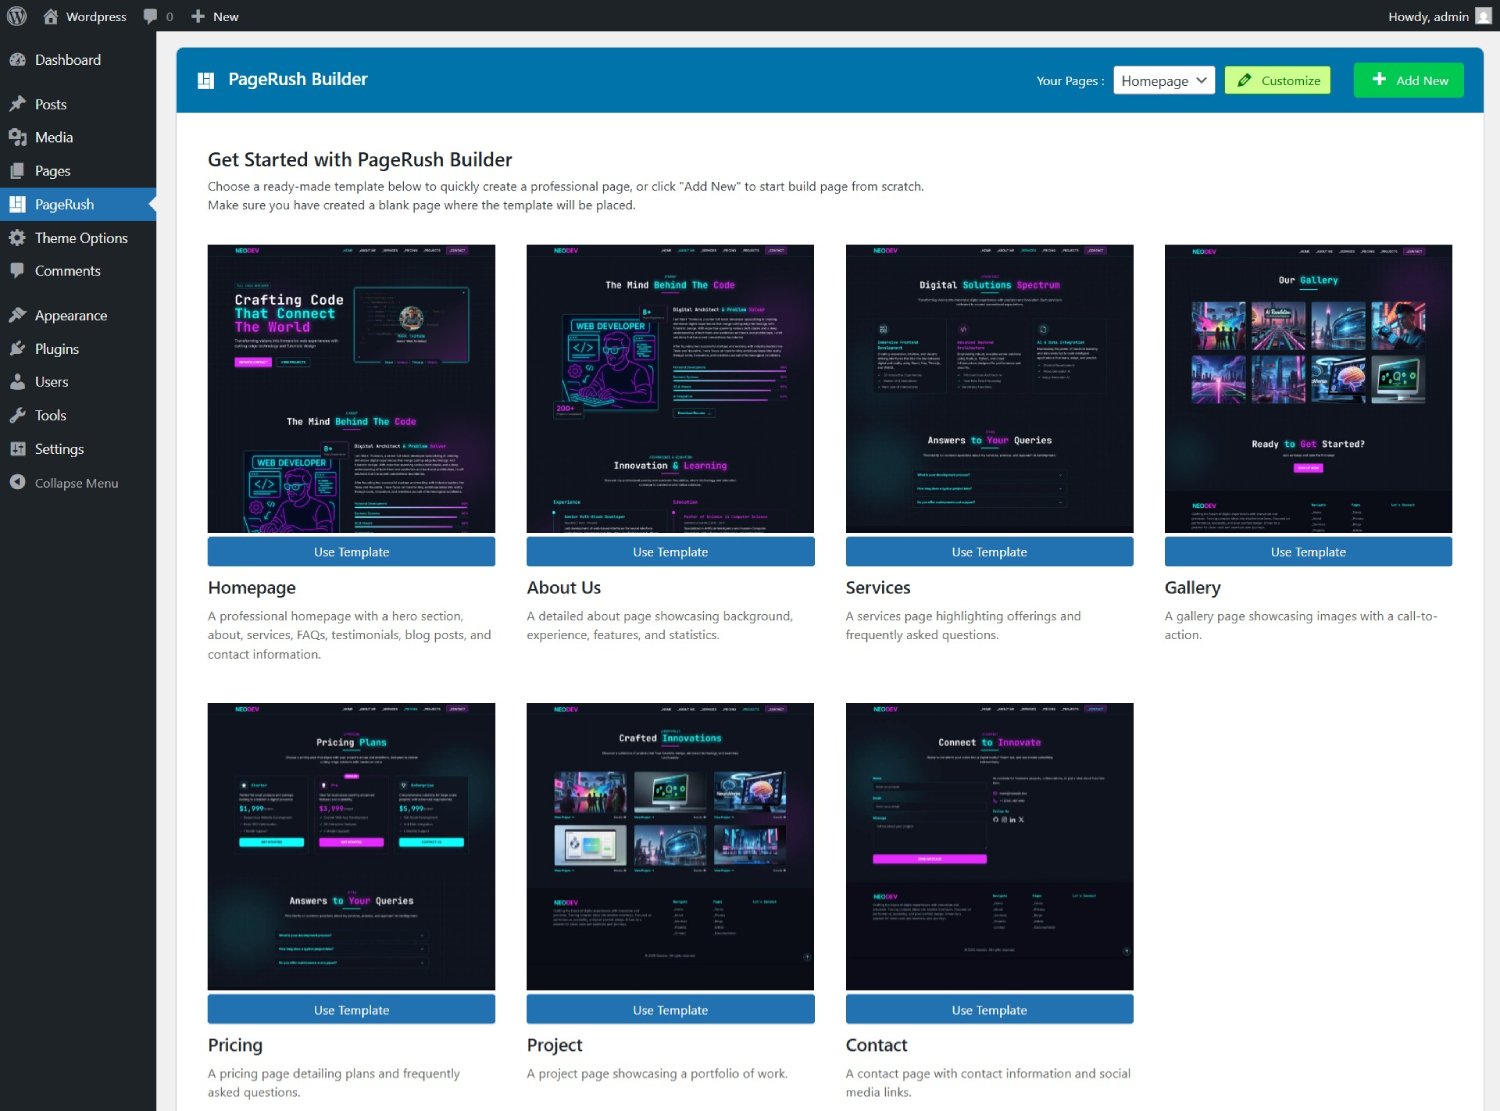This screenshot has width=1500, height=1111.
Task: Preview the About Us template thumbnail
Action: click(670, 389)
